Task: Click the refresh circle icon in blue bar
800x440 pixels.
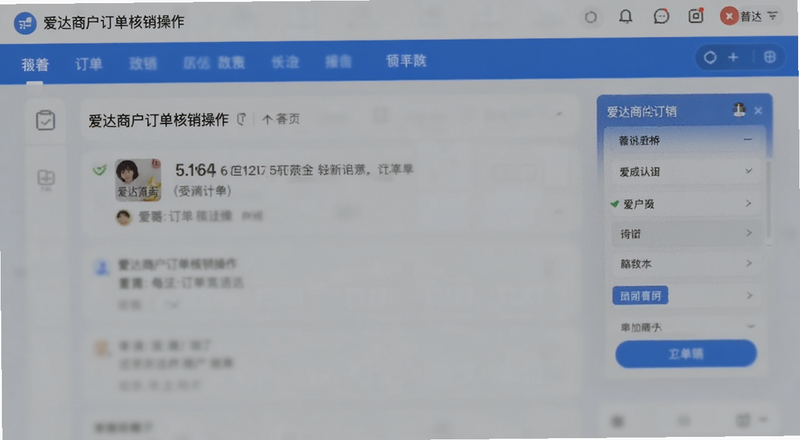Action: click(710, 58)
